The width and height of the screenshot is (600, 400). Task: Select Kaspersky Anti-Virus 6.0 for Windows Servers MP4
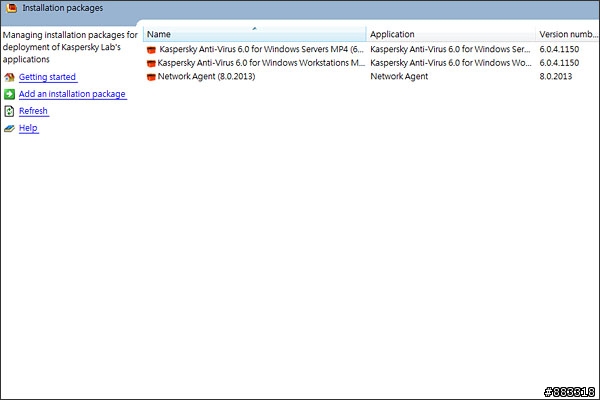[261, 49]
